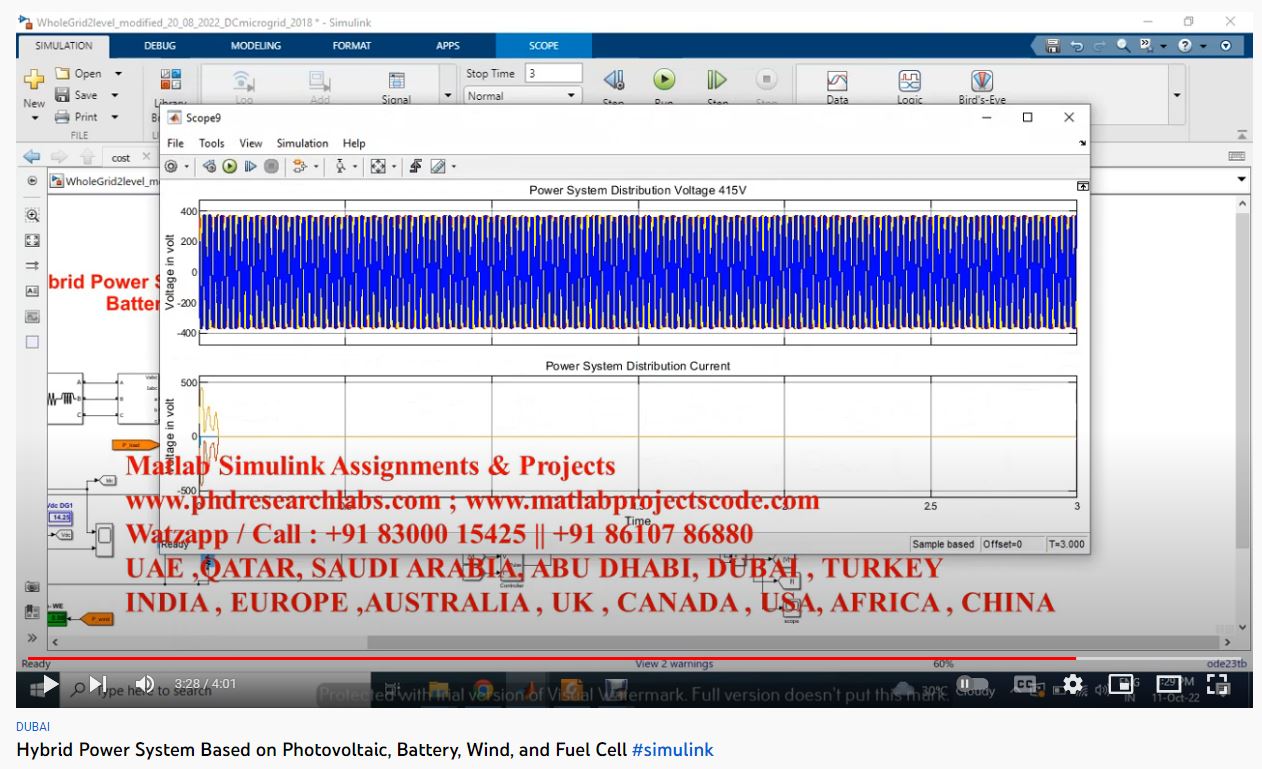Click the Scope9 style edit icon

[x=438, y=167]
